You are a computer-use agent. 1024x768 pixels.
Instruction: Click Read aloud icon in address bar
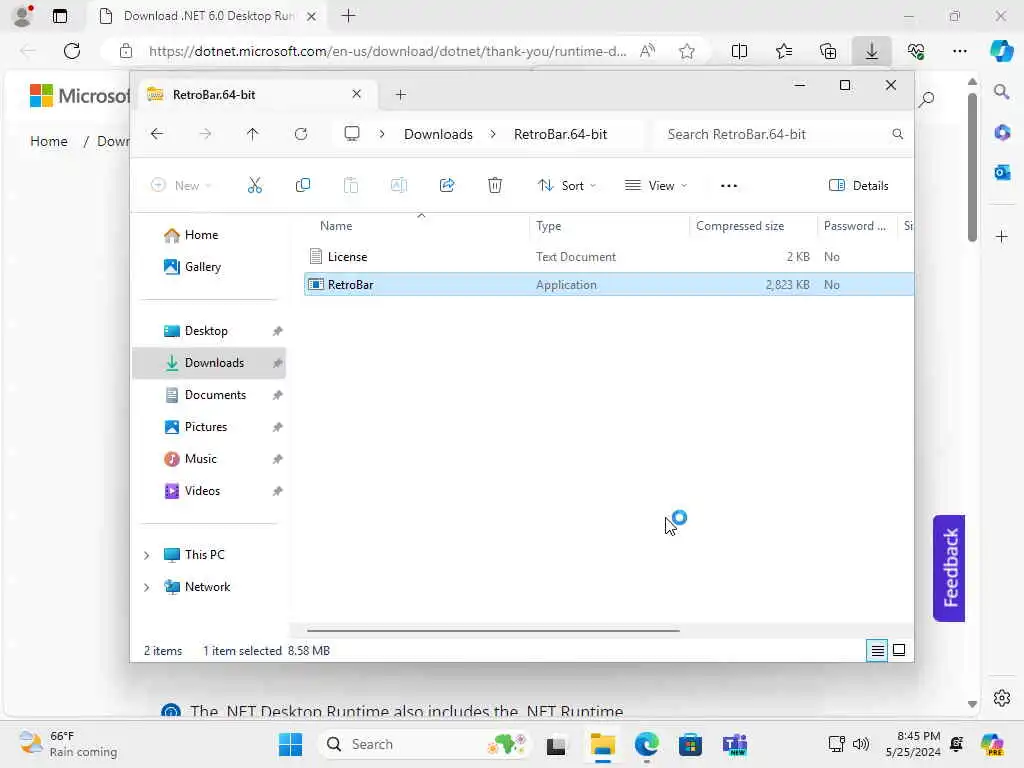point(647,51)
